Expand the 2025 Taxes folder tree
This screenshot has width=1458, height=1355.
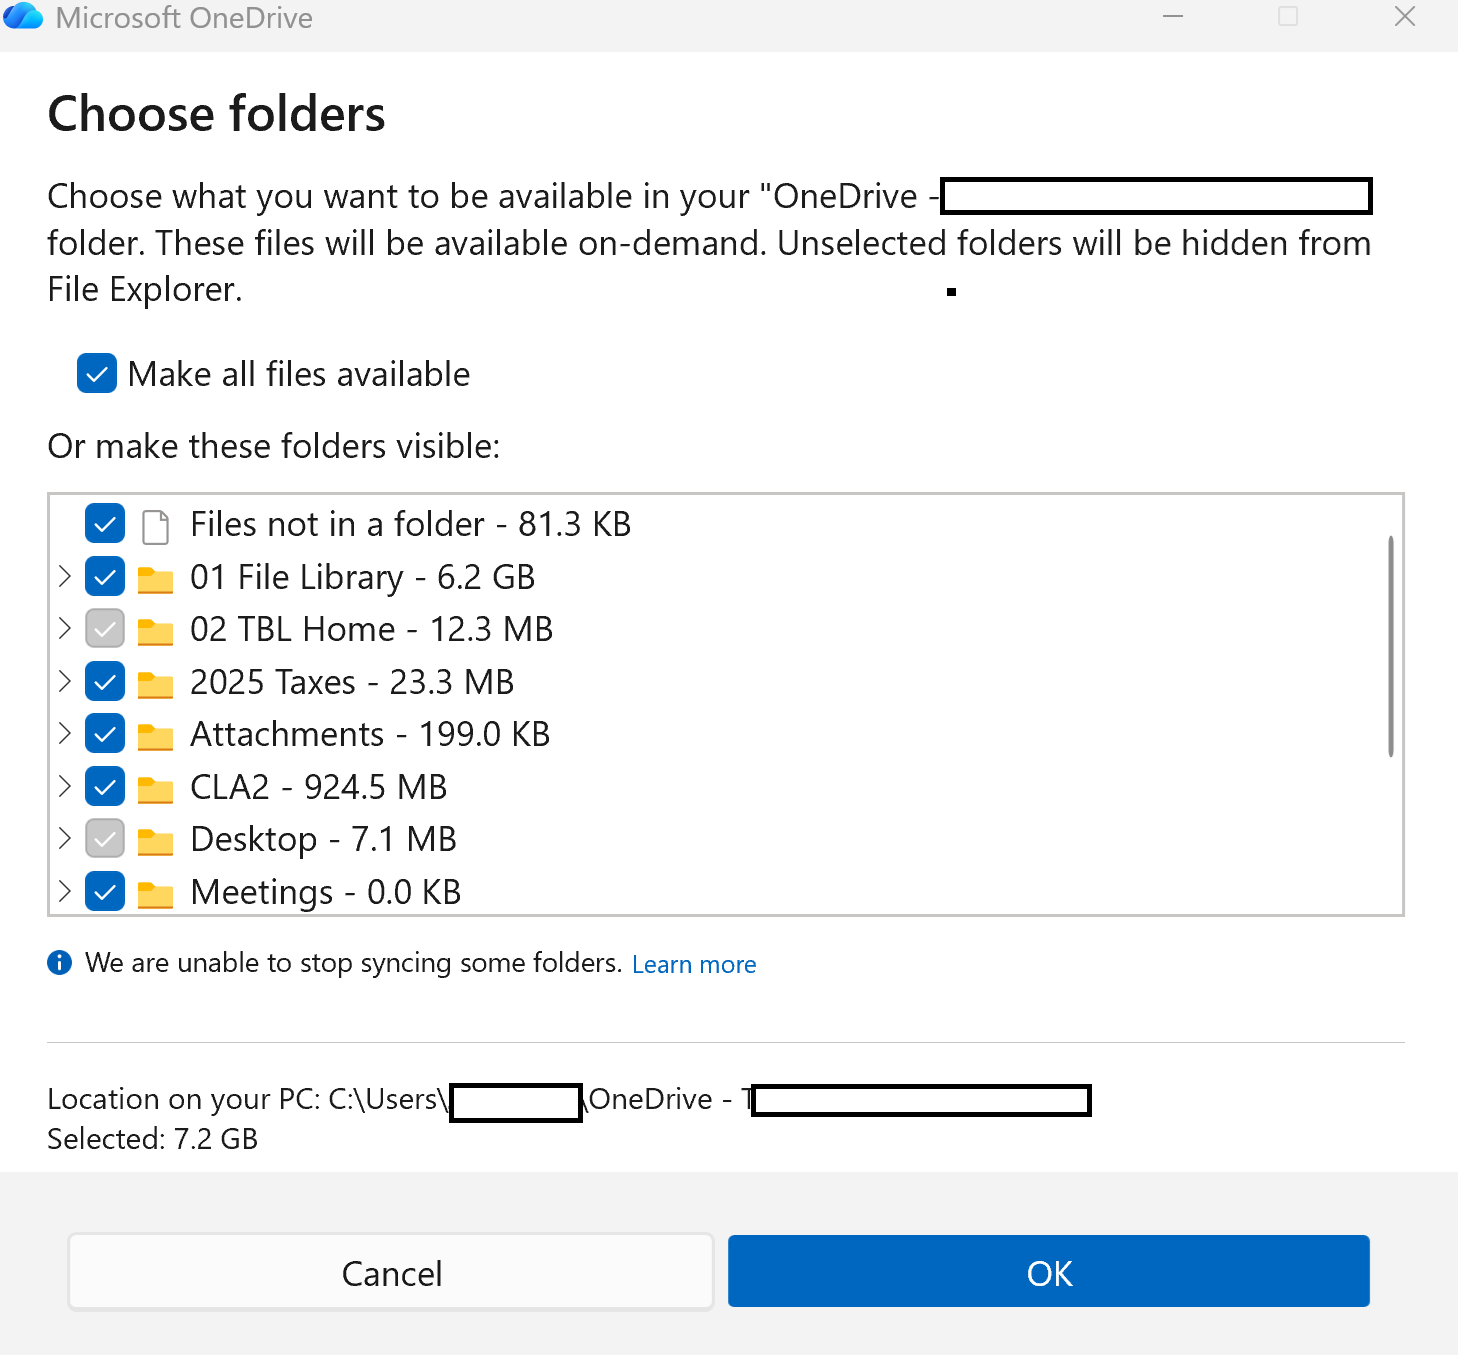pos(65,681)
